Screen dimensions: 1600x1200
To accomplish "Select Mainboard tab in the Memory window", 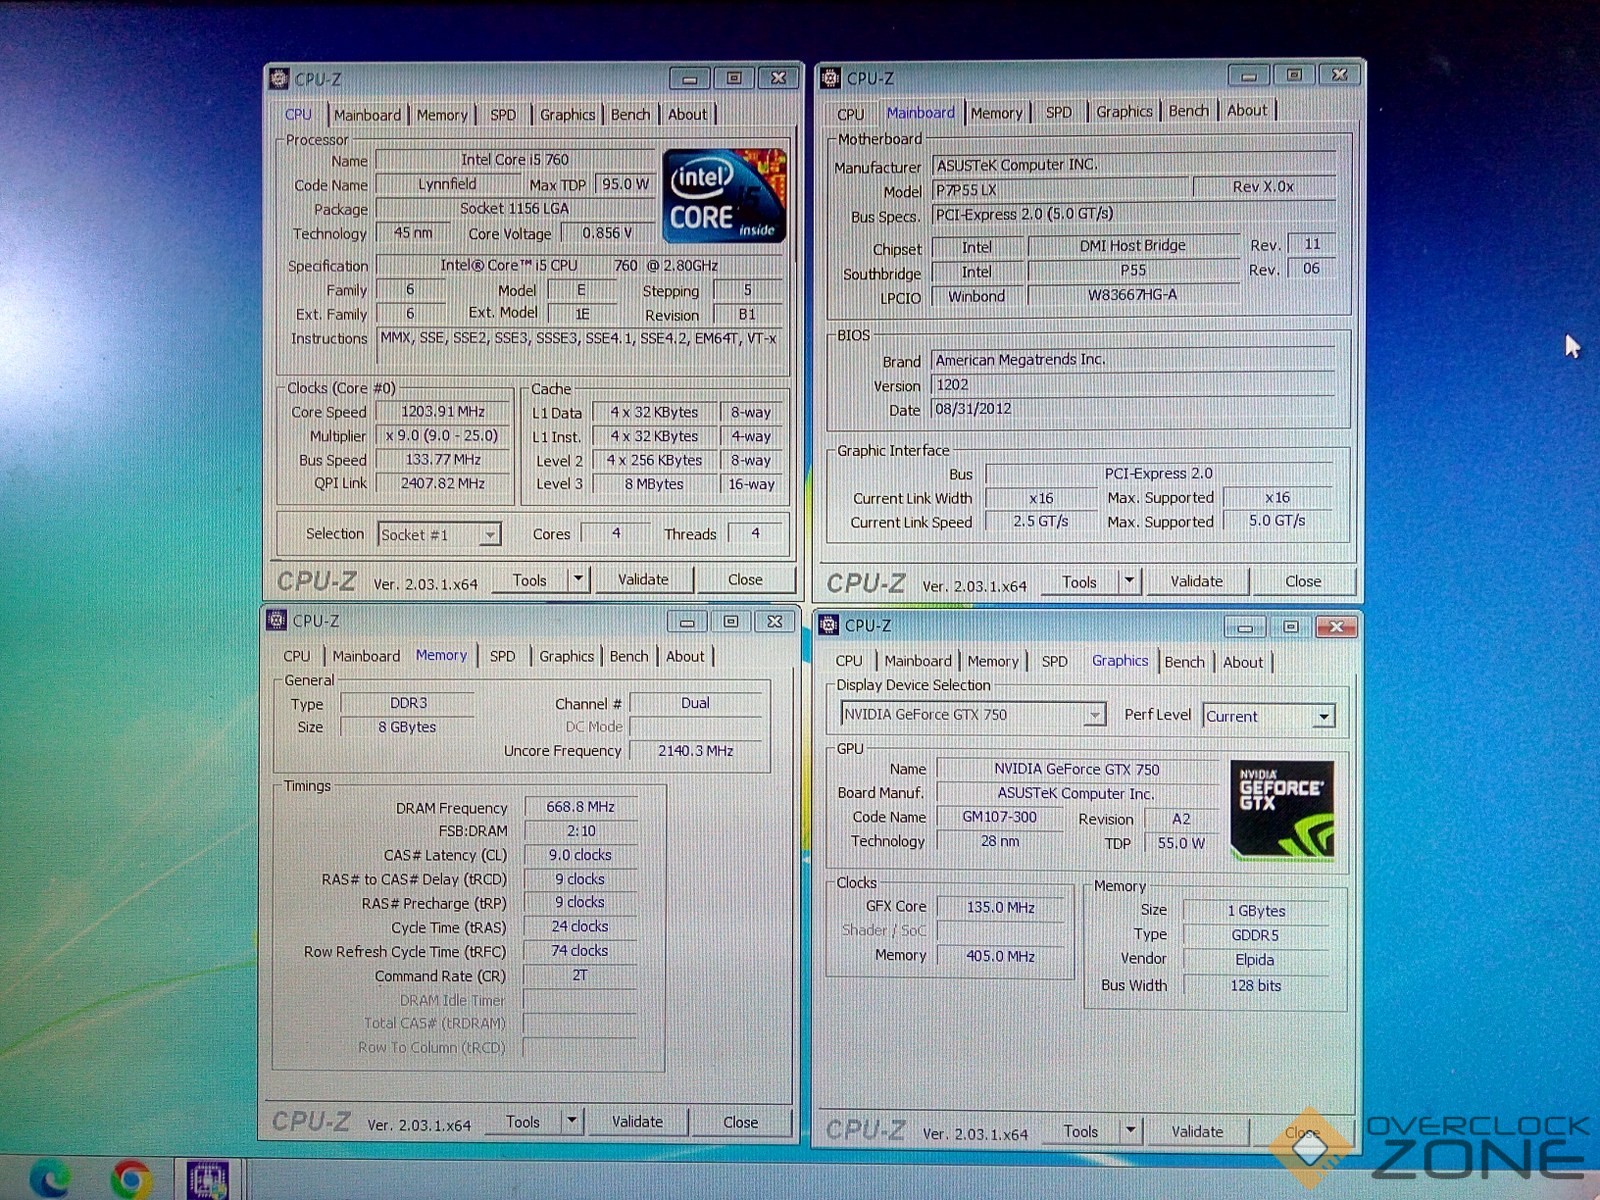I will 366,656.
